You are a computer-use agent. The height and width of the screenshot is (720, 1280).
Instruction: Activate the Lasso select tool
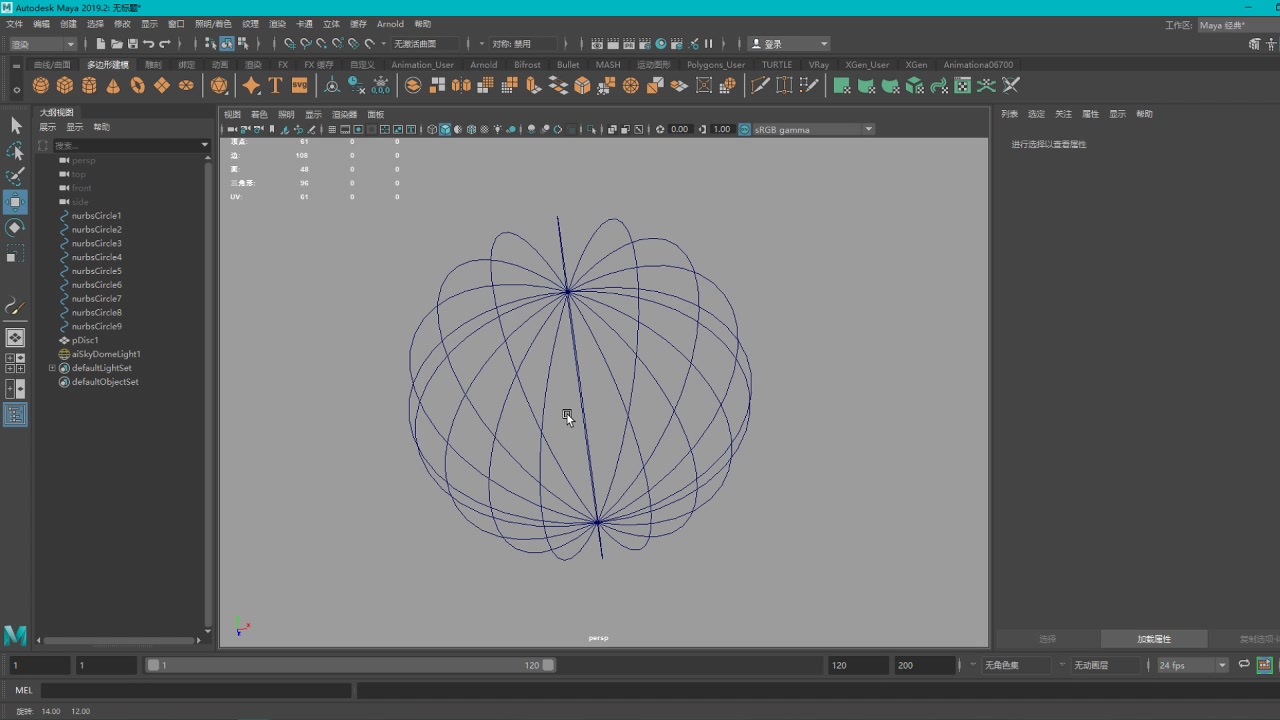(x=15, y=151)
